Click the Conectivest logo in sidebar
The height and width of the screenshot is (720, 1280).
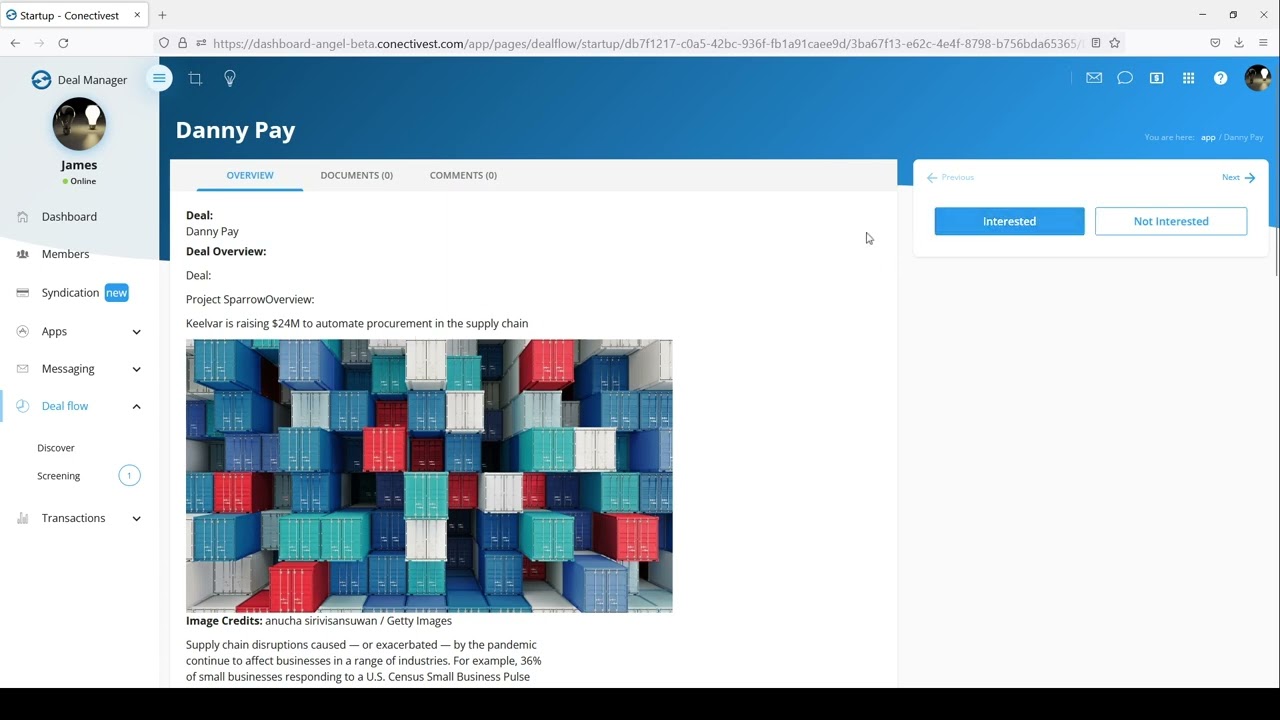[x=41, y=80]
